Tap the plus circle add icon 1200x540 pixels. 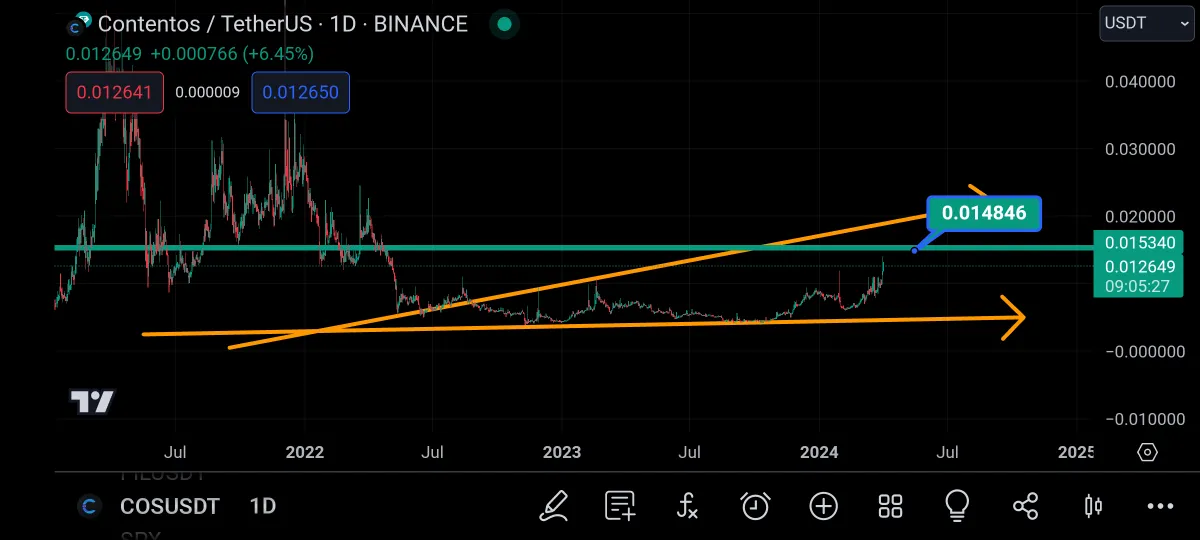[823, 506]
